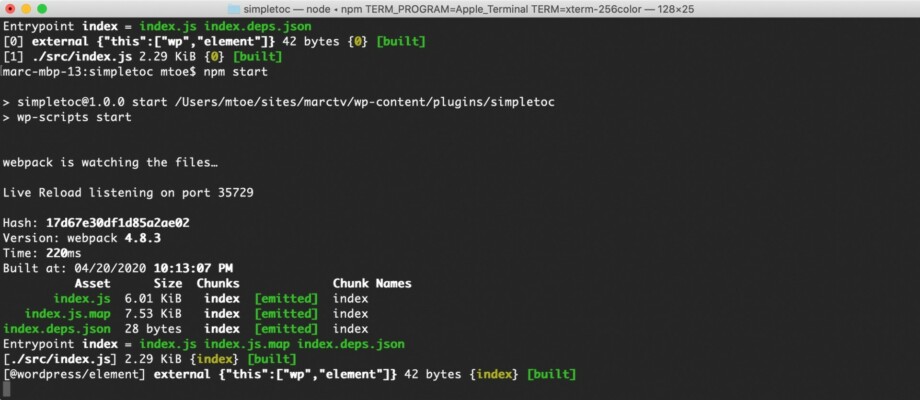This screenshot has height=400, width=920.
Task: Click the 6.01 KiB size value
Action: point(153,299)
